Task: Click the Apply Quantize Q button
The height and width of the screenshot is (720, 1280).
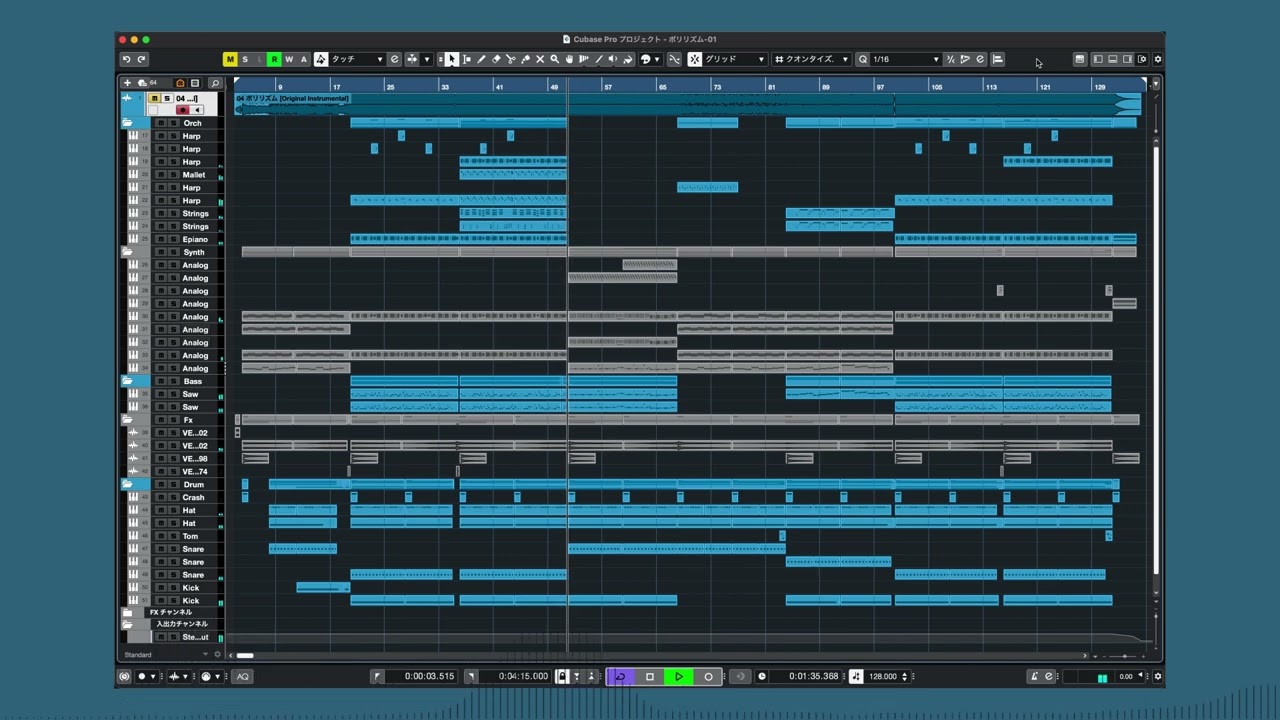Action: 863,59
